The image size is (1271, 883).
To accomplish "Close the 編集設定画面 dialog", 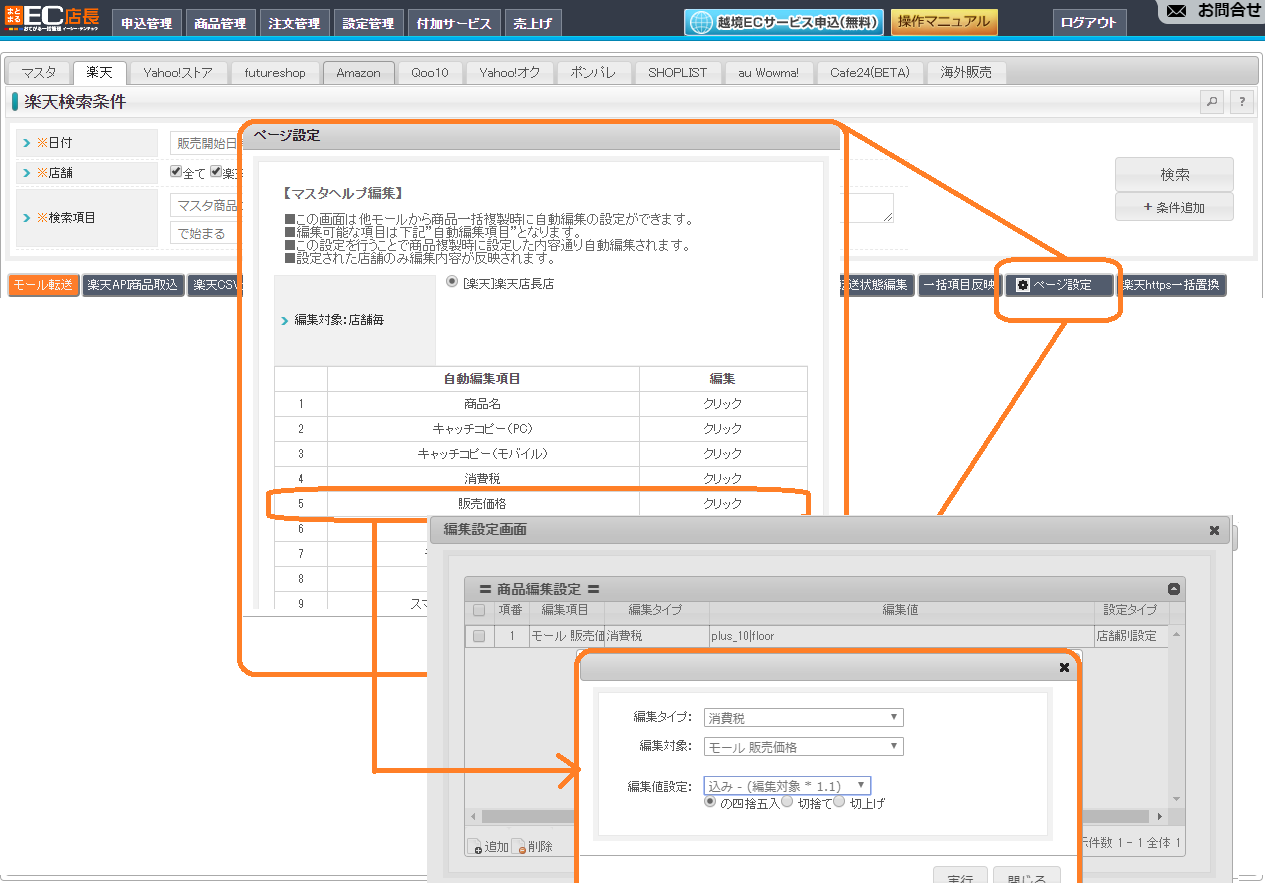I will coord(1214,530).
